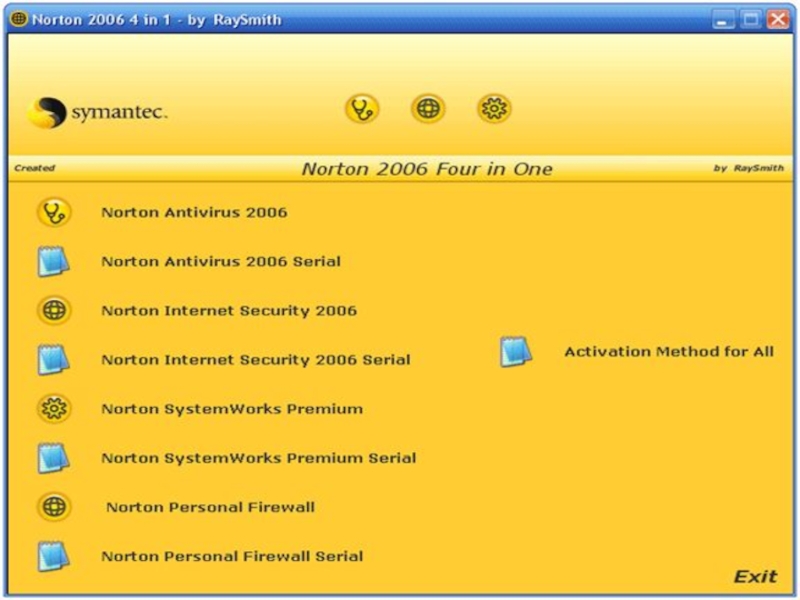Click the Symantec logo

(97, 112)
